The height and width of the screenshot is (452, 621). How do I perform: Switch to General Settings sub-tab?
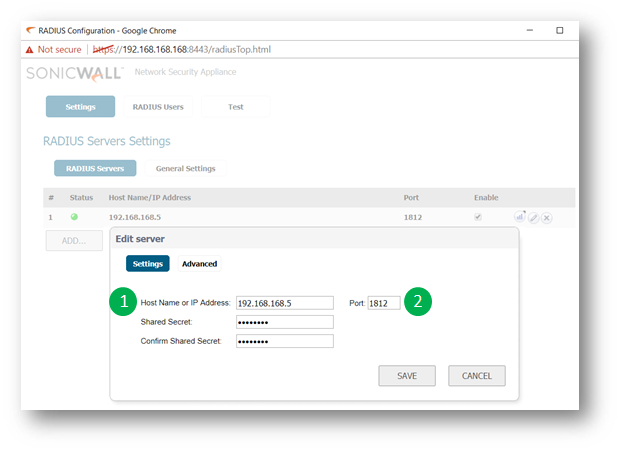pyautogui.click(x=185, y=168)
